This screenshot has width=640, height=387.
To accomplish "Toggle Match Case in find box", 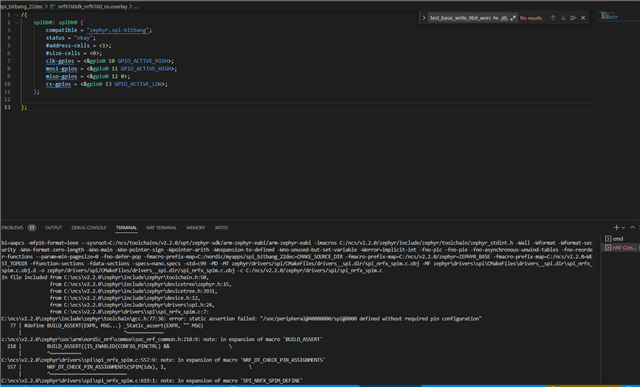I will pyautogui.click(x=495, y=18).
